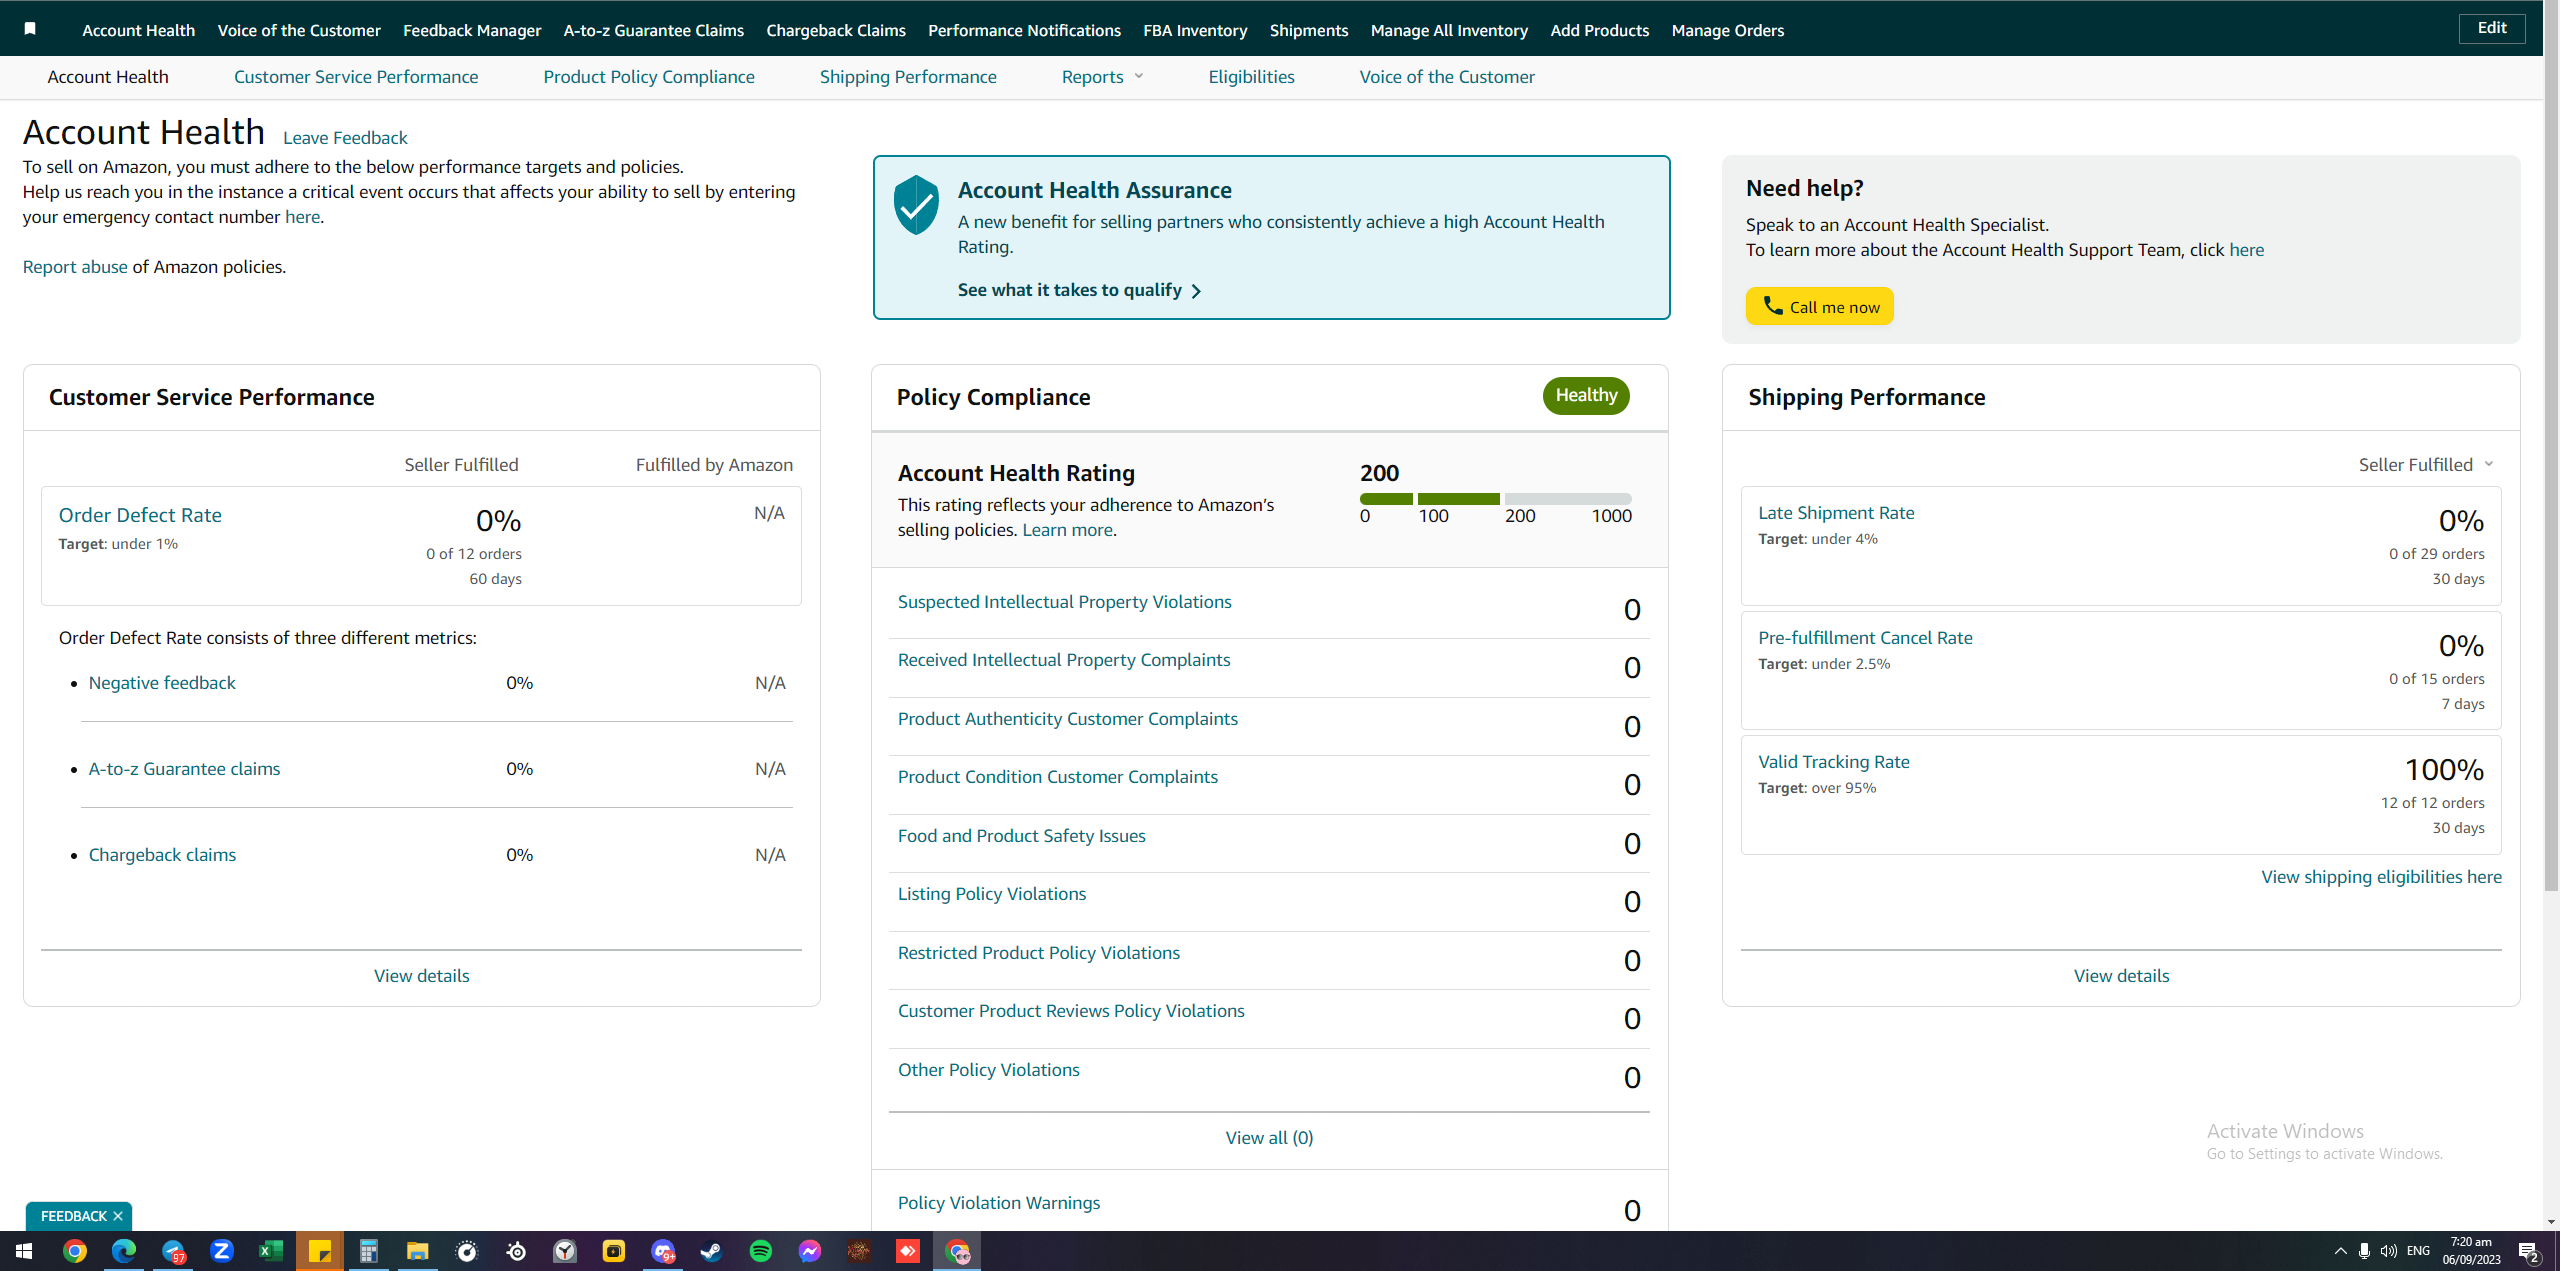Open Product Authenticity Customer Complaints

(x=1067, y=719)
